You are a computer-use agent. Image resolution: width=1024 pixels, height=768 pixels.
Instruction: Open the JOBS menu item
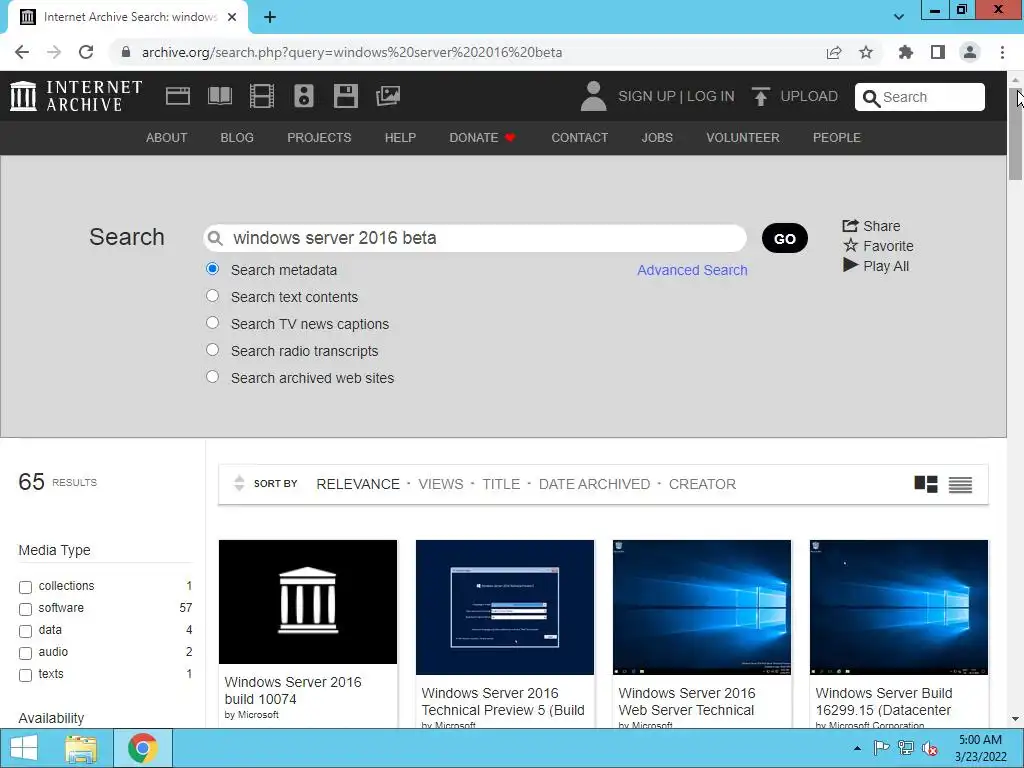[x=657, y=138]
